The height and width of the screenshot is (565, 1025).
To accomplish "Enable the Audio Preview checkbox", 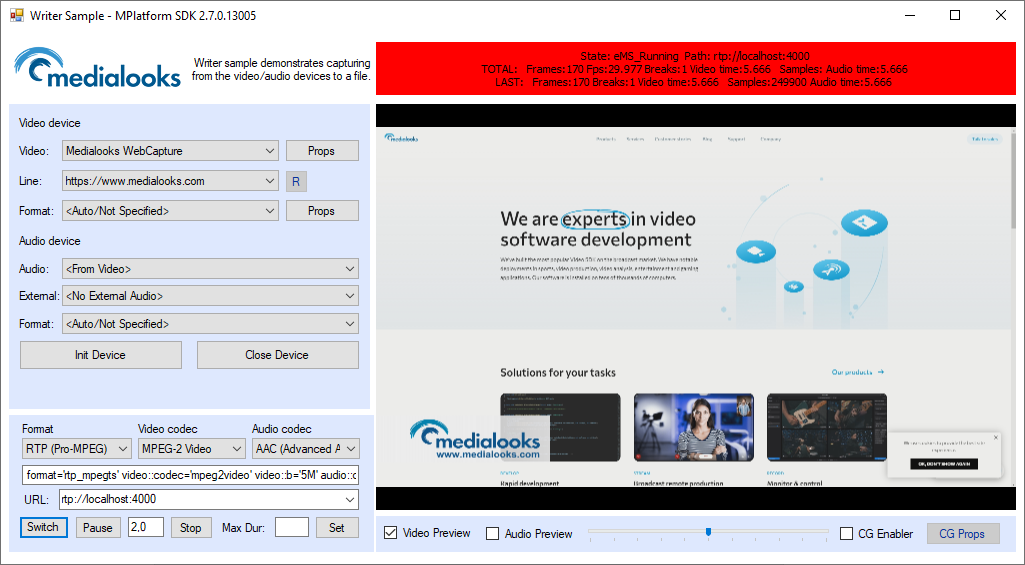I will tap(492, 534).
